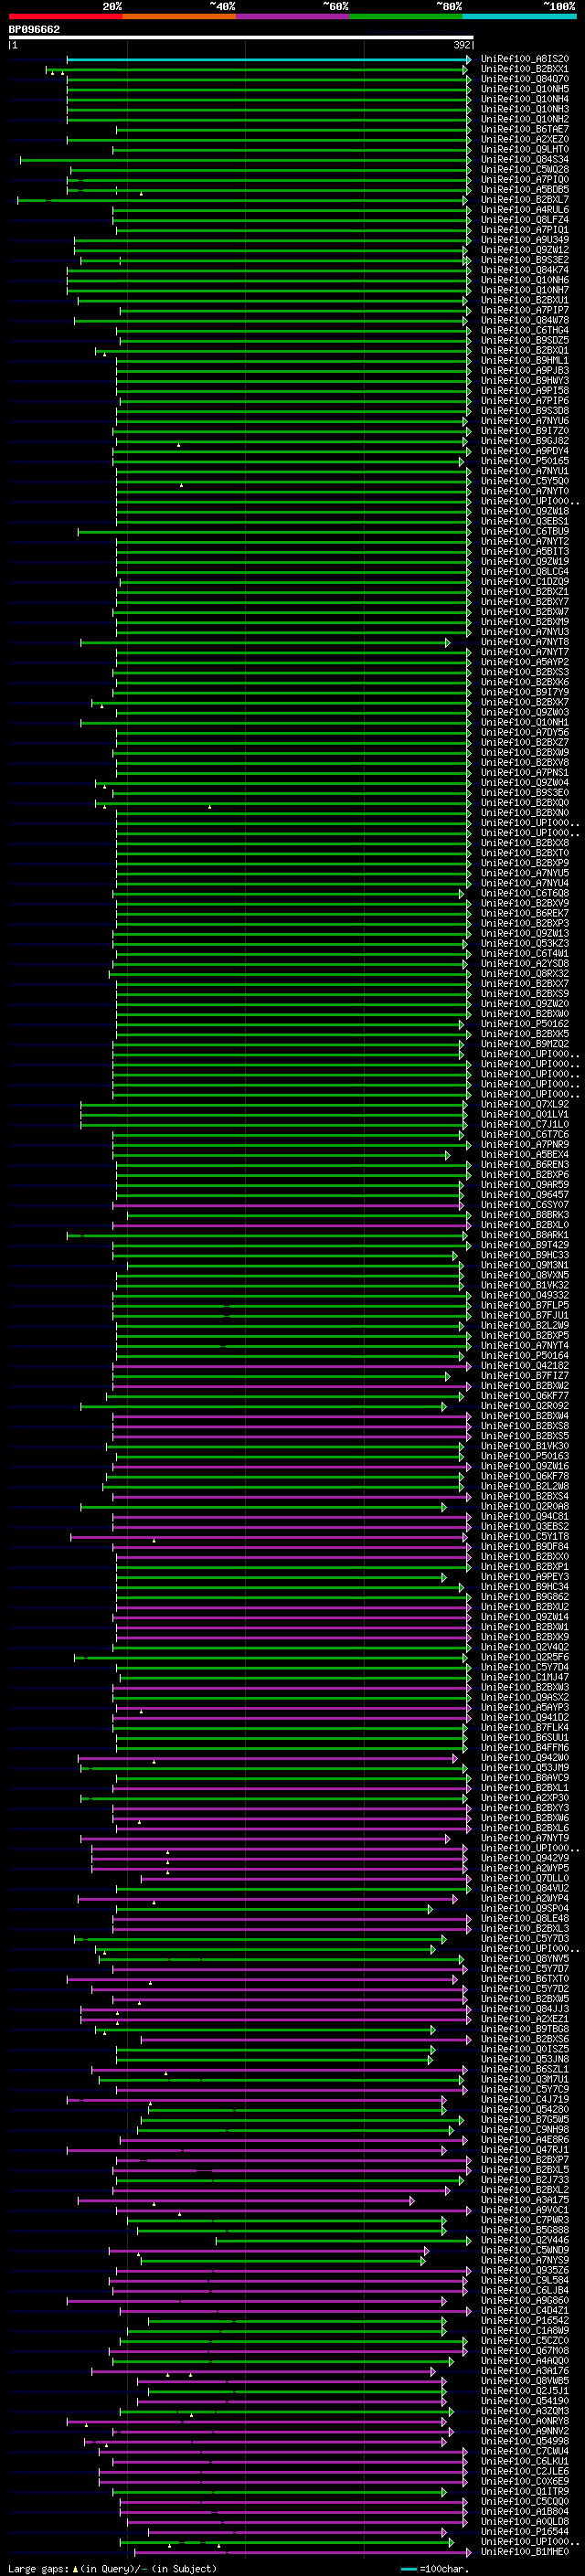Click the UniRef100_Q2V446 label
This screenshot has width=585, height=2576.
[x=525, y=2240]
